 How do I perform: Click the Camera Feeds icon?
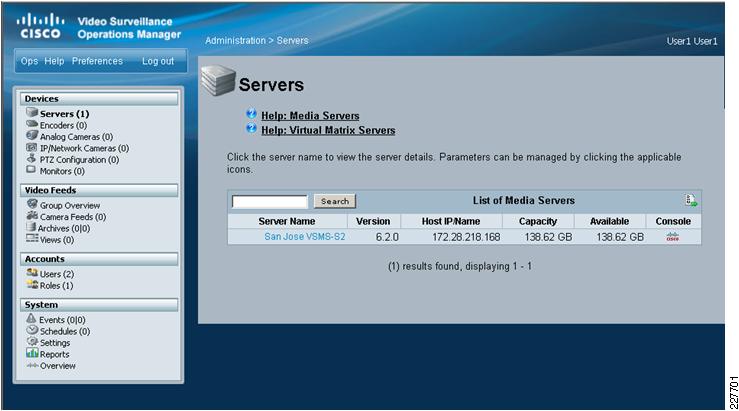tap(32, 216)
